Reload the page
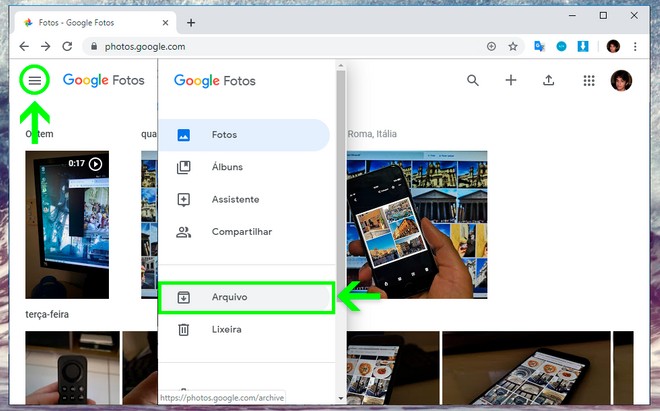This screenshot has width=660, height=411. [x=67, y=46]
